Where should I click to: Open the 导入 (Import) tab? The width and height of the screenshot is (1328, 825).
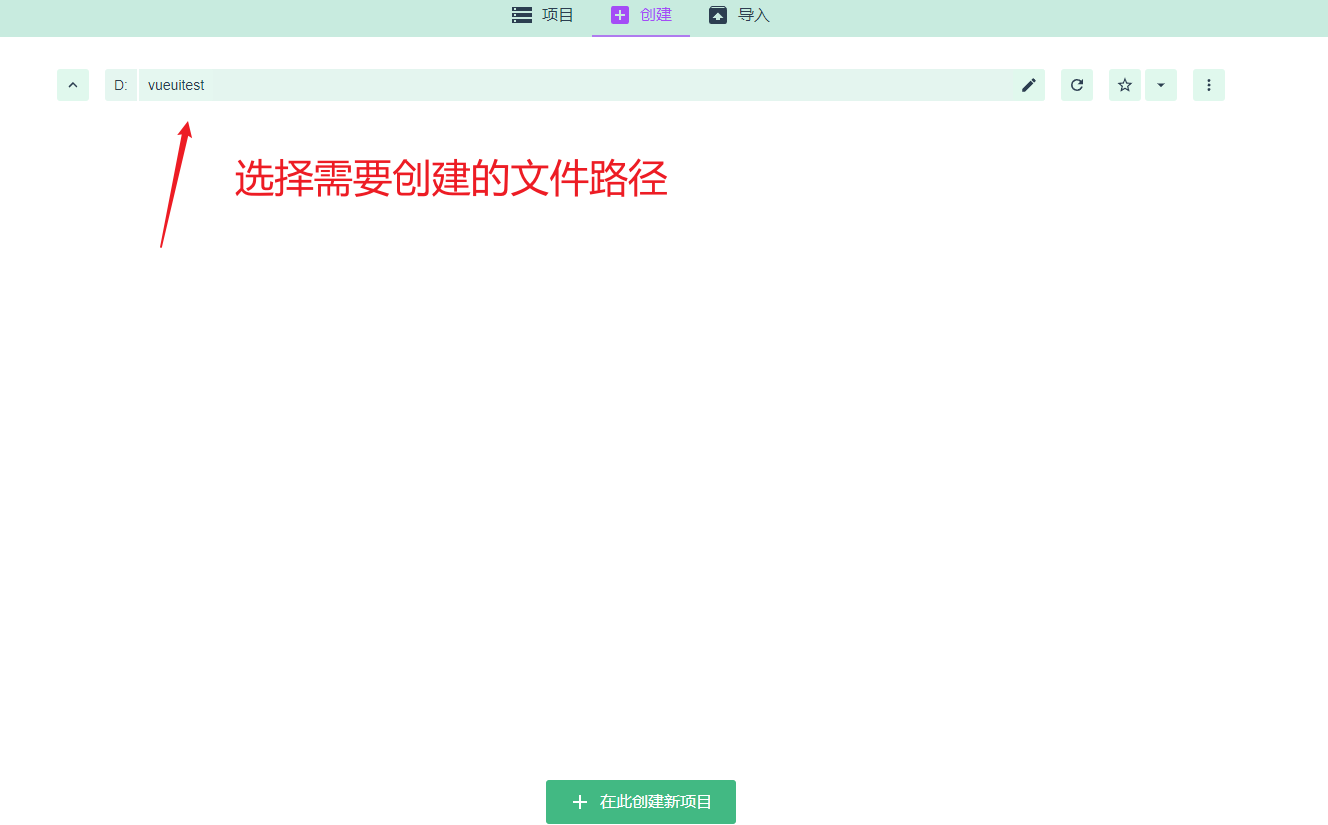pos(739,15)
